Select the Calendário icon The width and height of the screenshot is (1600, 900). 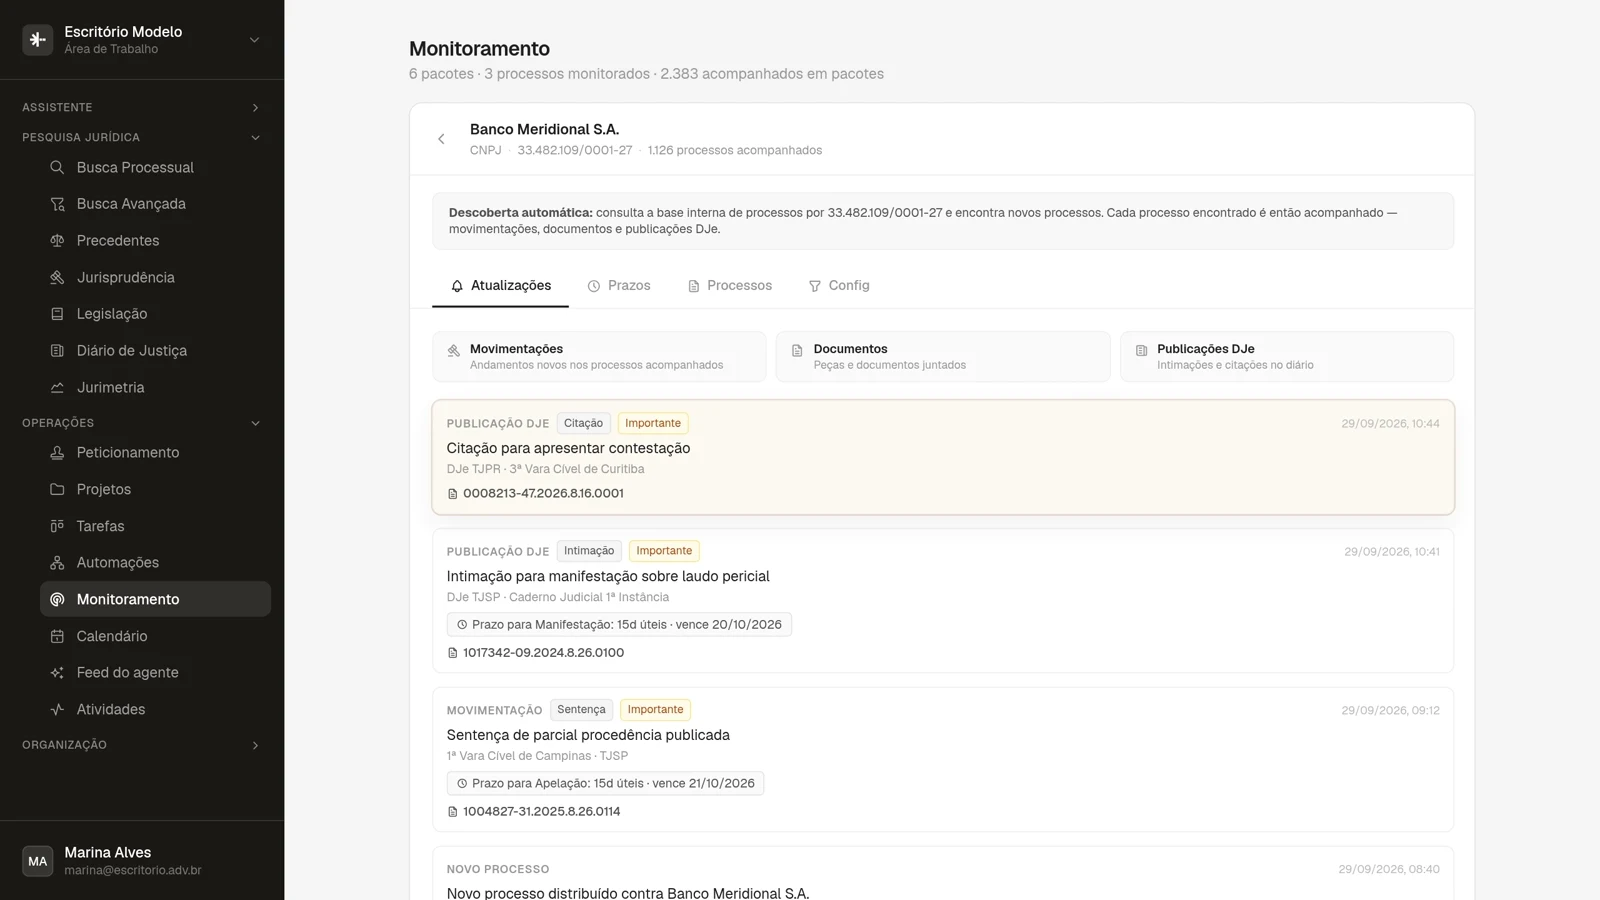point(57,636)
